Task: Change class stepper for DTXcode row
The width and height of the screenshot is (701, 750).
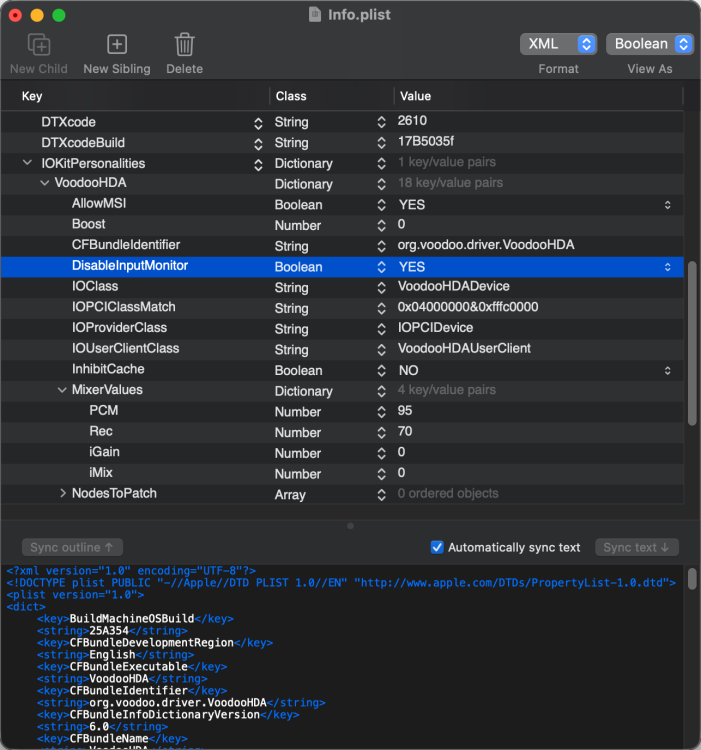Action: click(381, 122)
